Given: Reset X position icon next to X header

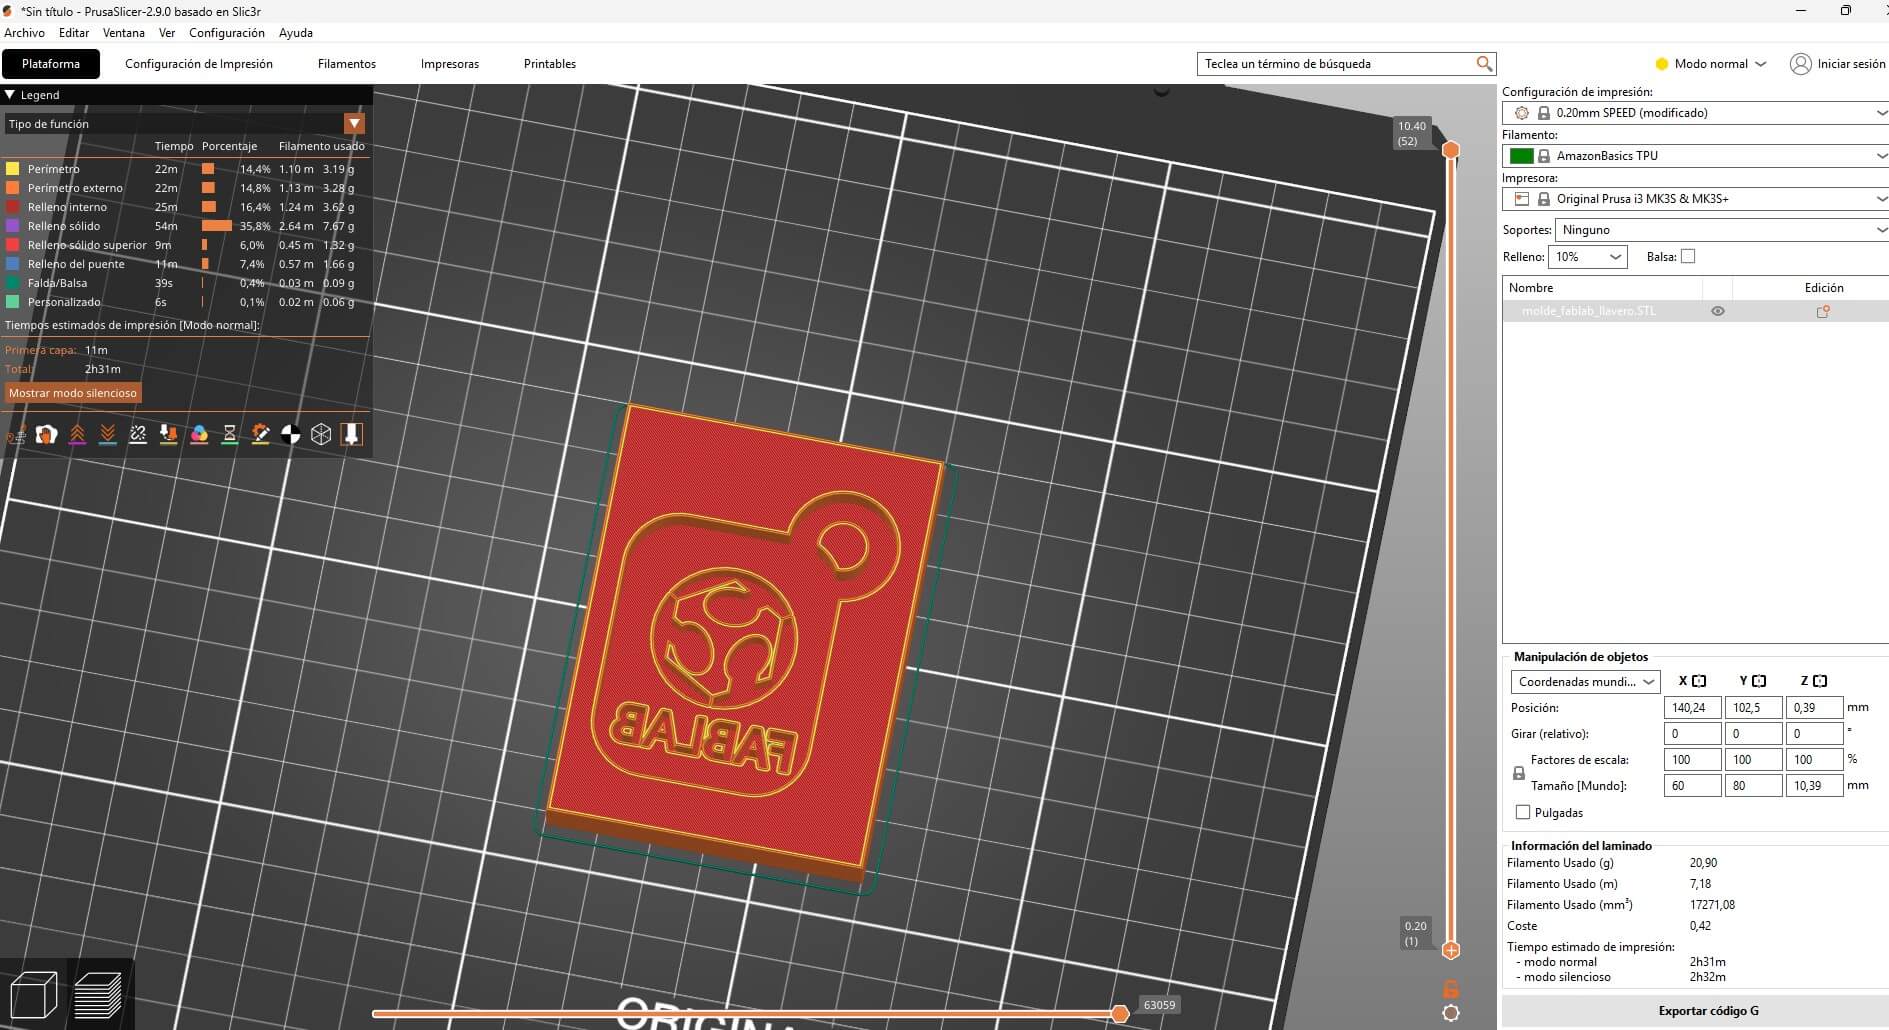Looking at the screenshot, I should click(1699, 681).
